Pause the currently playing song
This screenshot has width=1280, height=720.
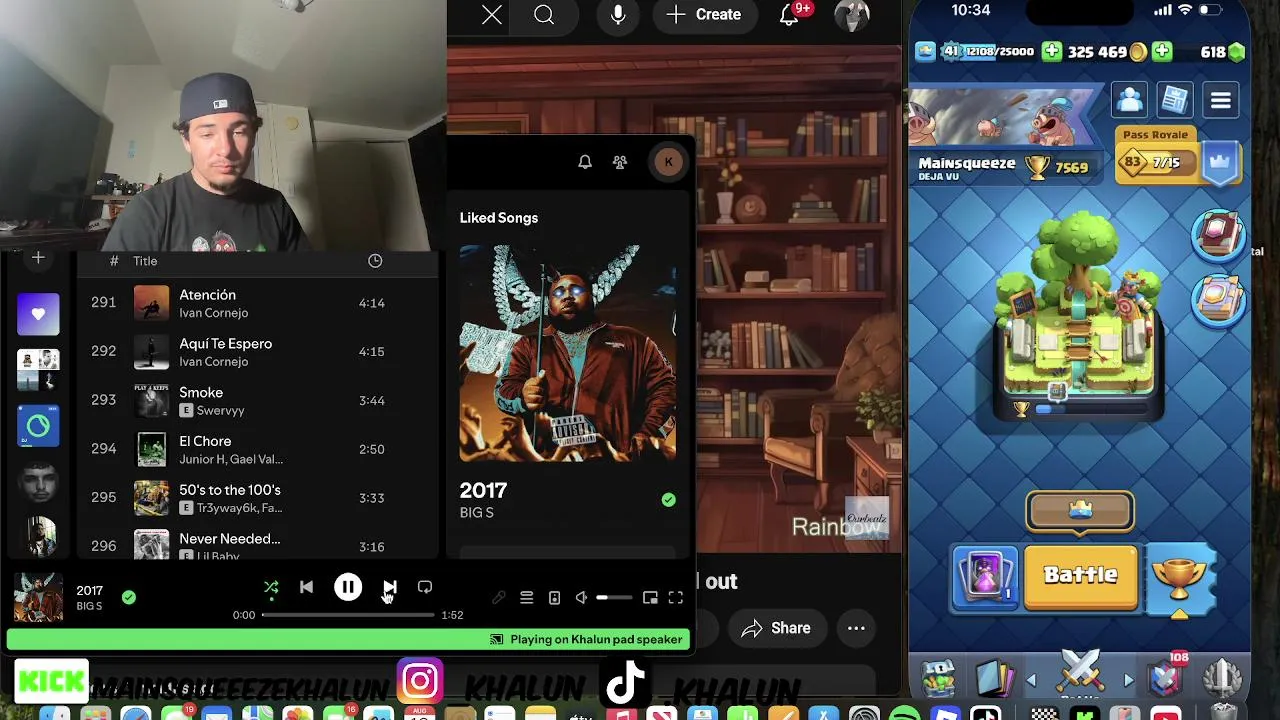pos(348,588)
